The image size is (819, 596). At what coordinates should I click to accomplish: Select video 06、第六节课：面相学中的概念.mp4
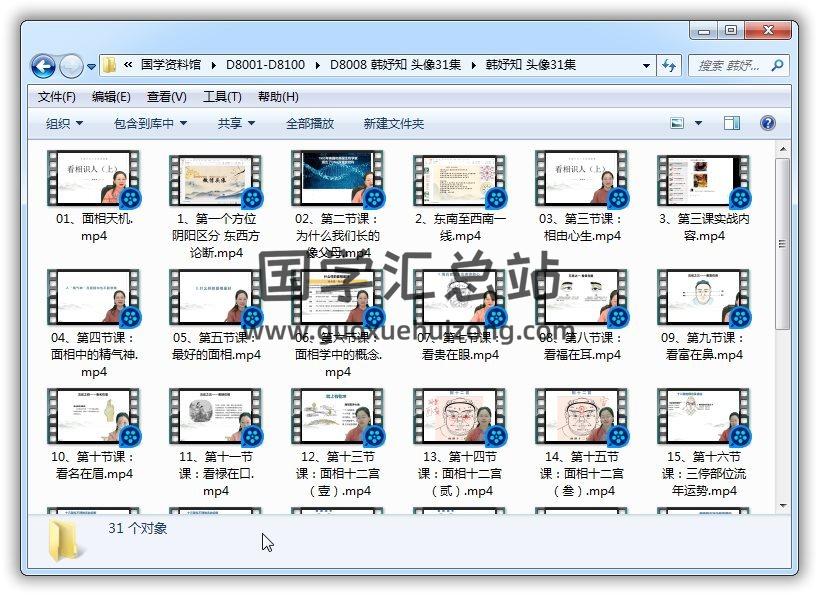[337, 323]
